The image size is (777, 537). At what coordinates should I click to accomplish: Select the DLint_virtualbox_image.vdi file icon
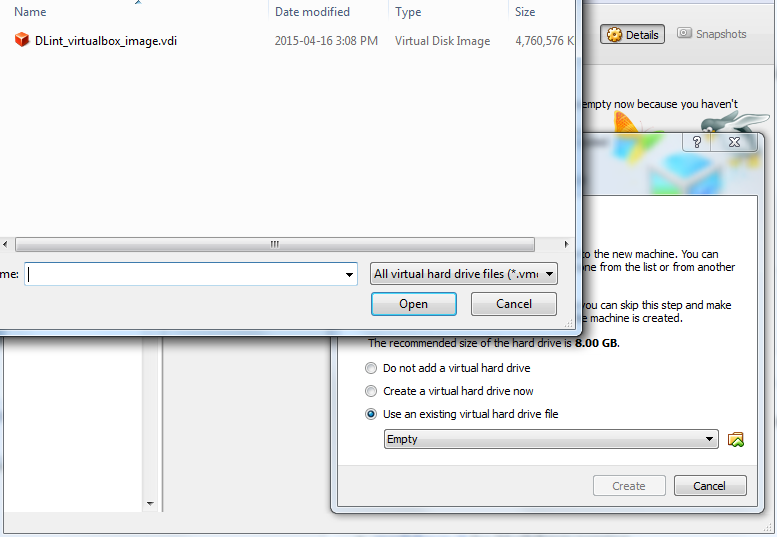point(22,40)
